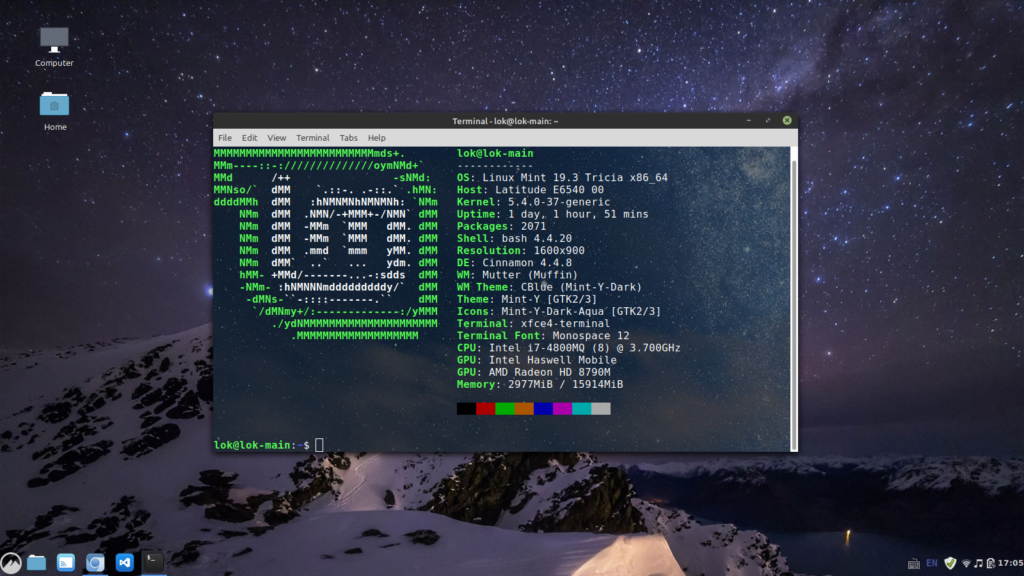Open the Update Manager shield in the tray
The height and width of the screenshot is (576, 1024).
click(950, 563)
